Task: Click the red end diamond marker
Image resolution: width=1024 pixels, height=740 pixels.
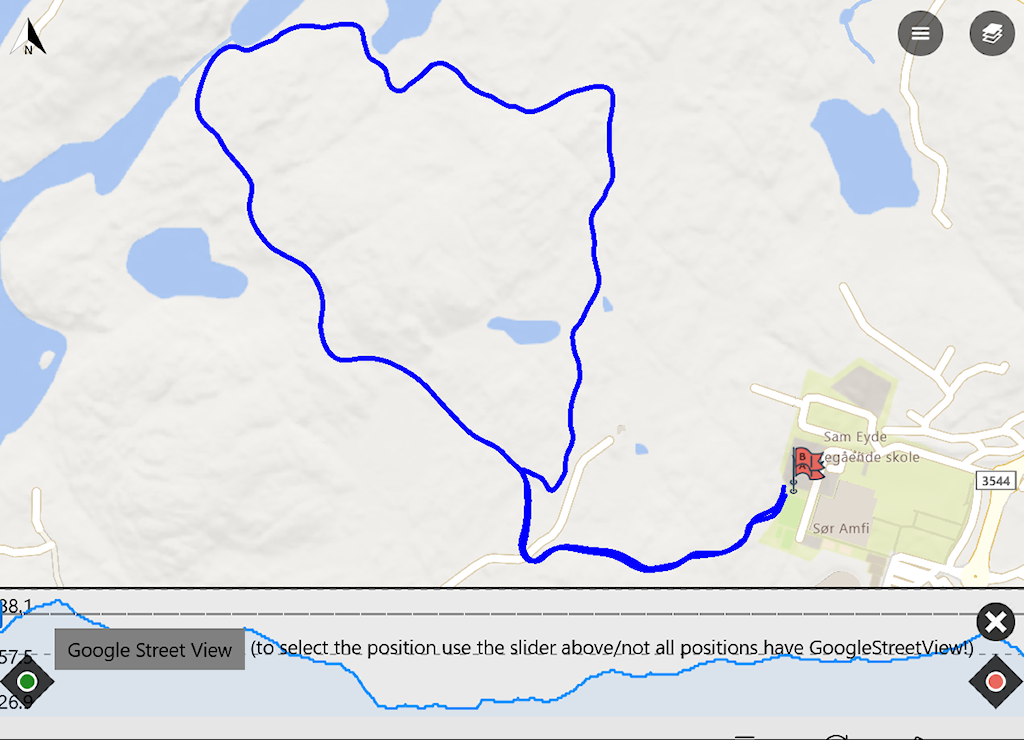Action: pyautogui.click(x=995, y=682)
